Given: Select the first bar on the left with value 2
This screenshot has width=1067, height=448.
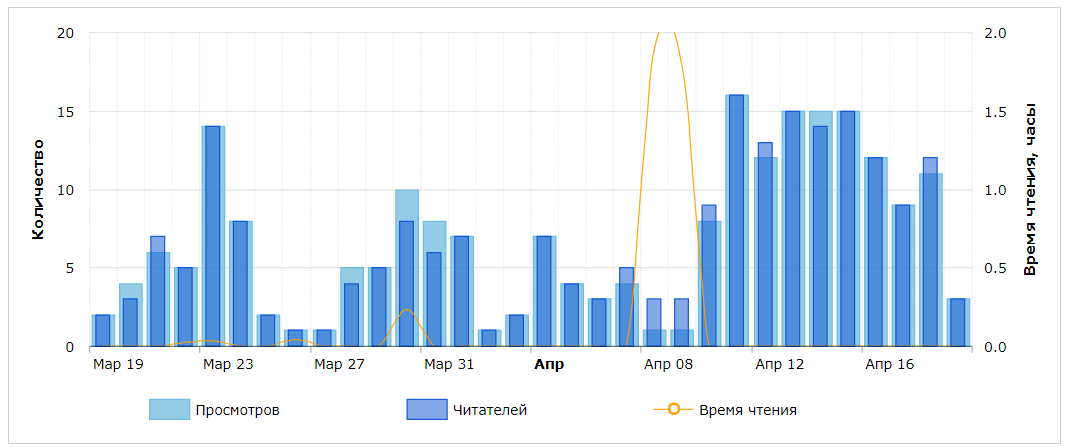Looking at the screenshot, I should [103, 331].
